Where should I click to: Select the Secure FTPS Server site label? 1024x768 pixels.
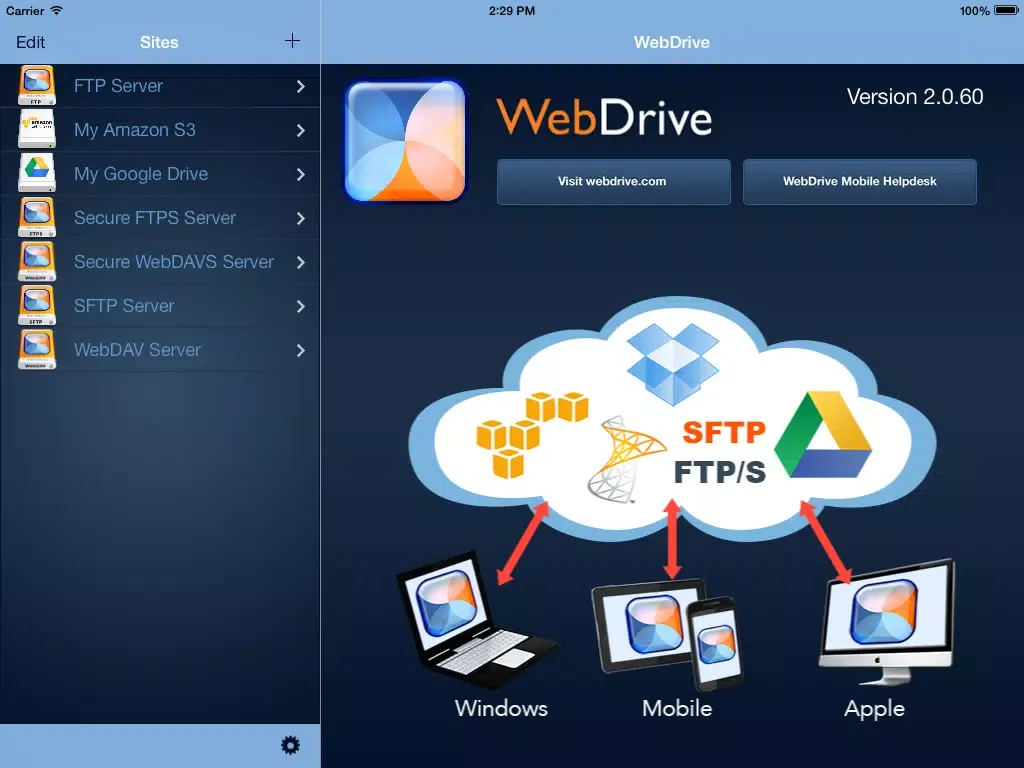[155, 217]
